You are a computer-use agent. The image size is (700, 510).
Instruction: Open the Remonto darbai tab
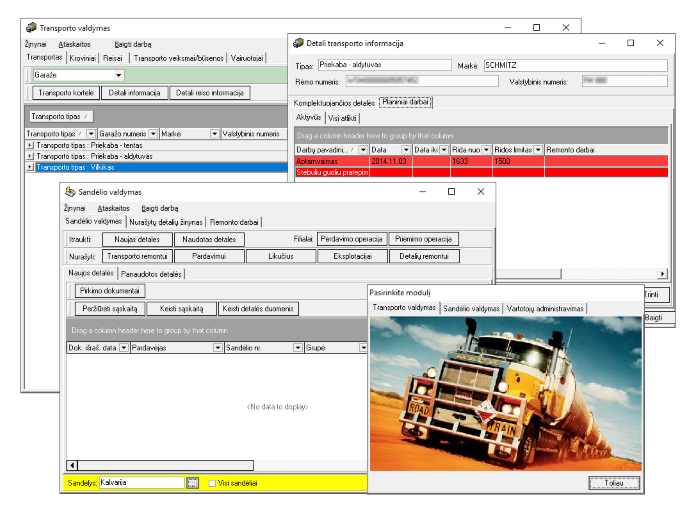[x=234, y=222]
